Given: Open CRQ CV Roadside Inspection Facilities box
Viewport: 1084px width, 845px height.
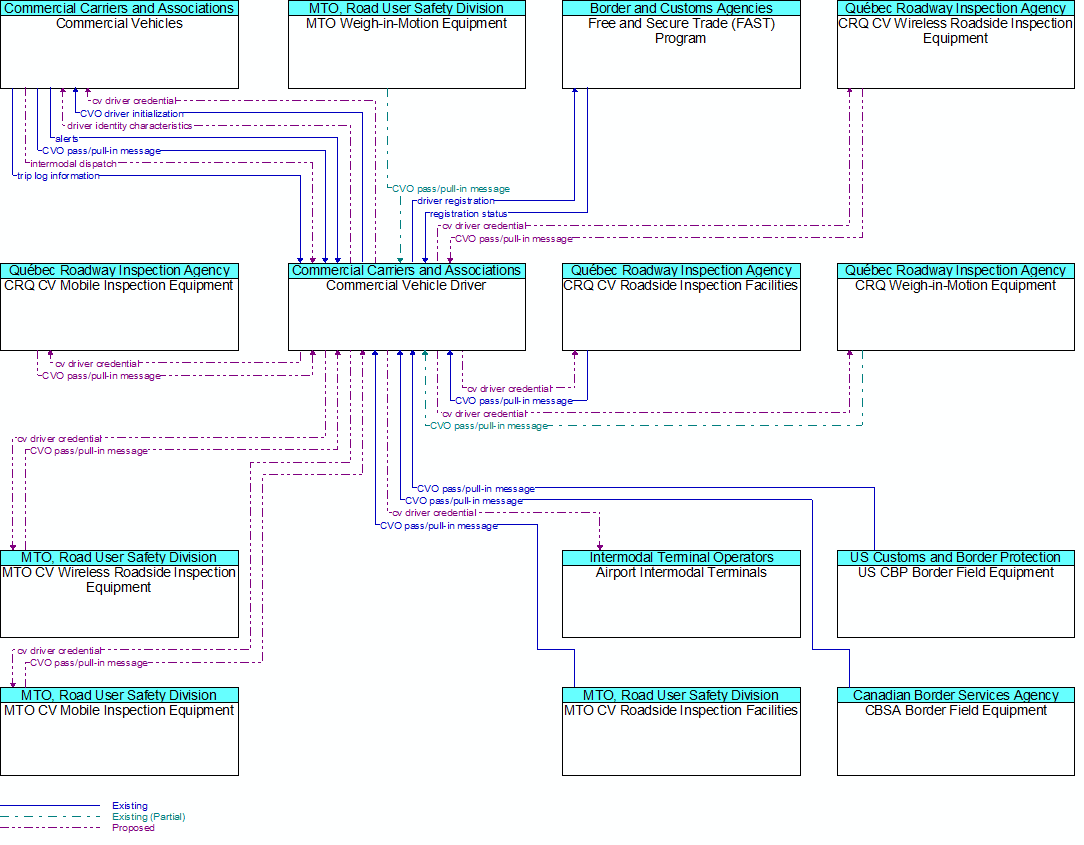Looking at the screenshot, I should coord(681,307).
